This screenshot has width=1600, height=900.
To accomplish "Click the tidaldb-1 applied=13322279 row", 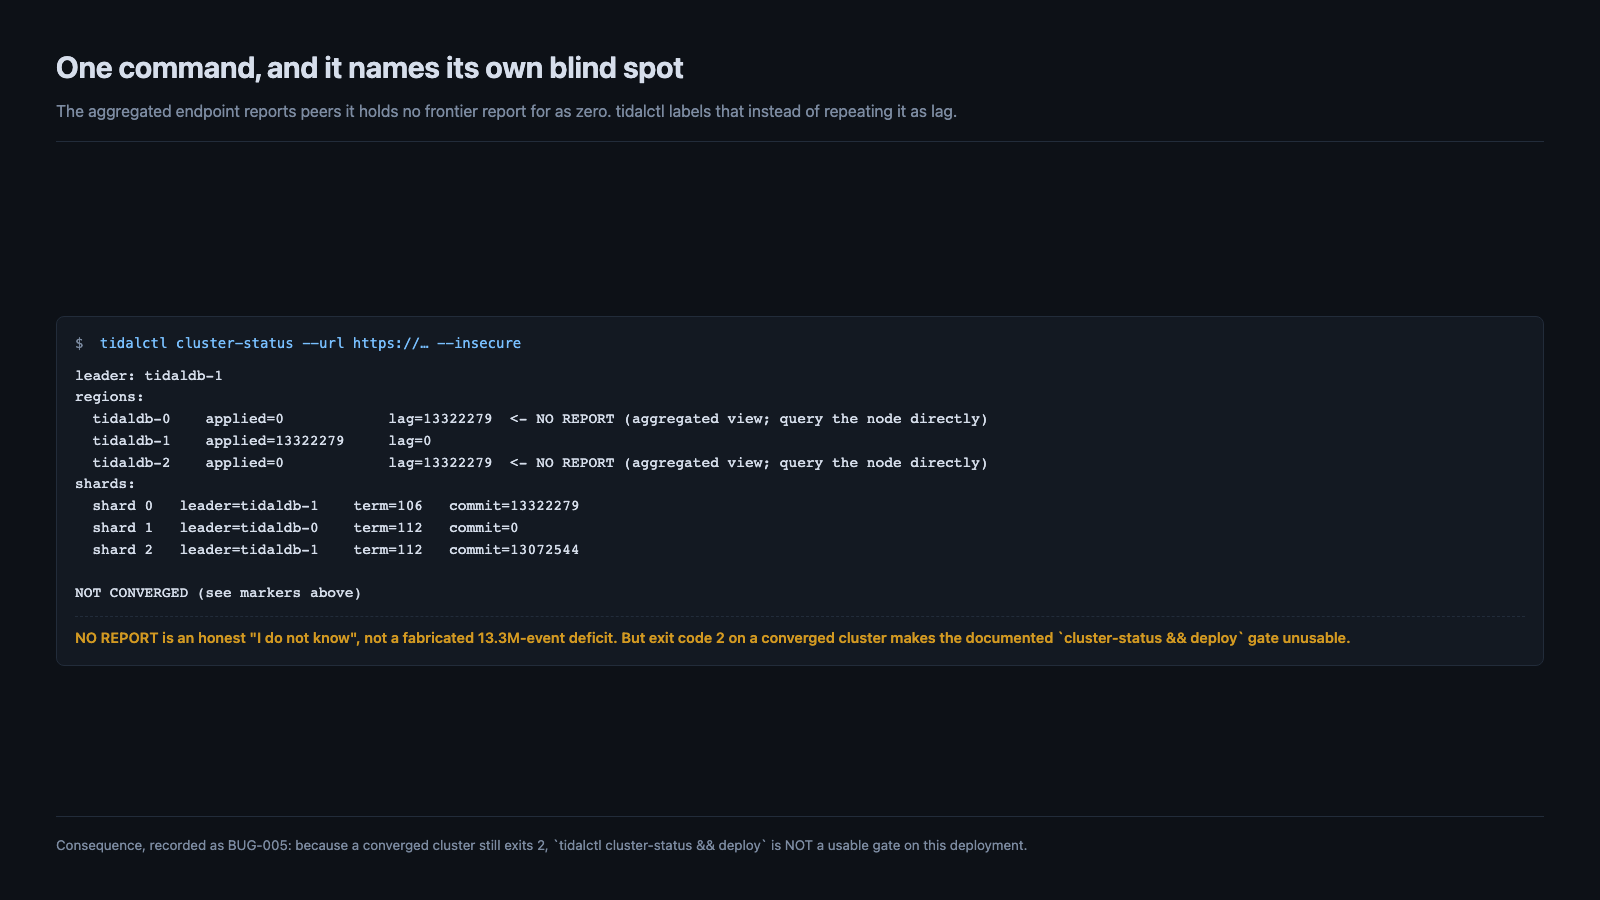I will coord(262,441).
